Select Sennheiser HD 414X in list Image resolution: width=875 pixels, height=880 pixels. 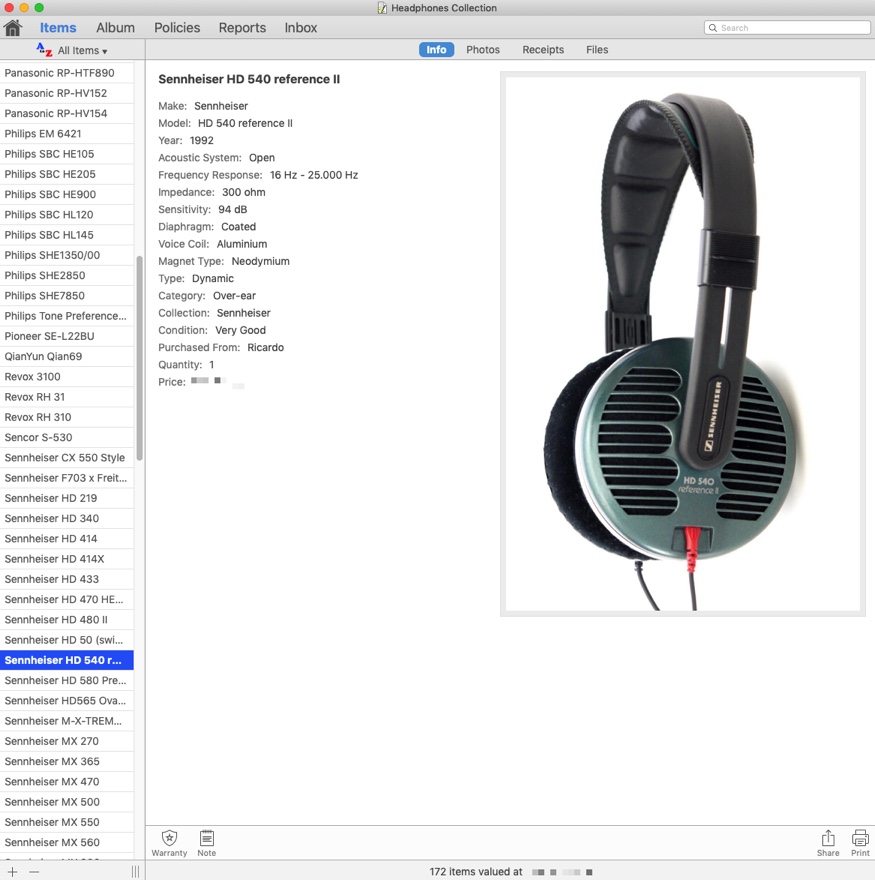click(x=67, y=559)
